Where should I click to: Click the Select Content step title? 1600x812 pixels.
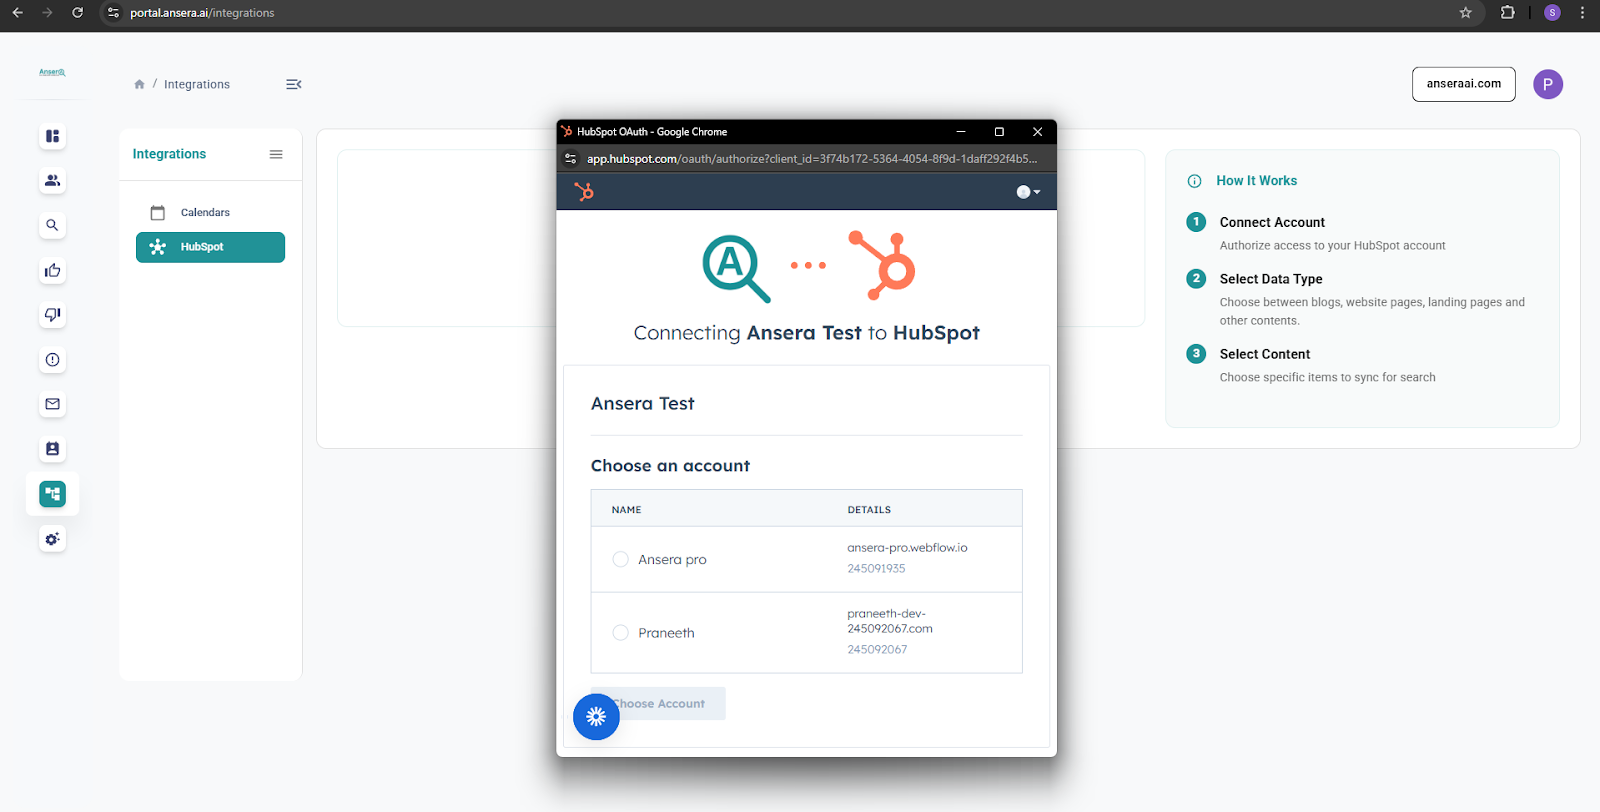(1264, 354)
